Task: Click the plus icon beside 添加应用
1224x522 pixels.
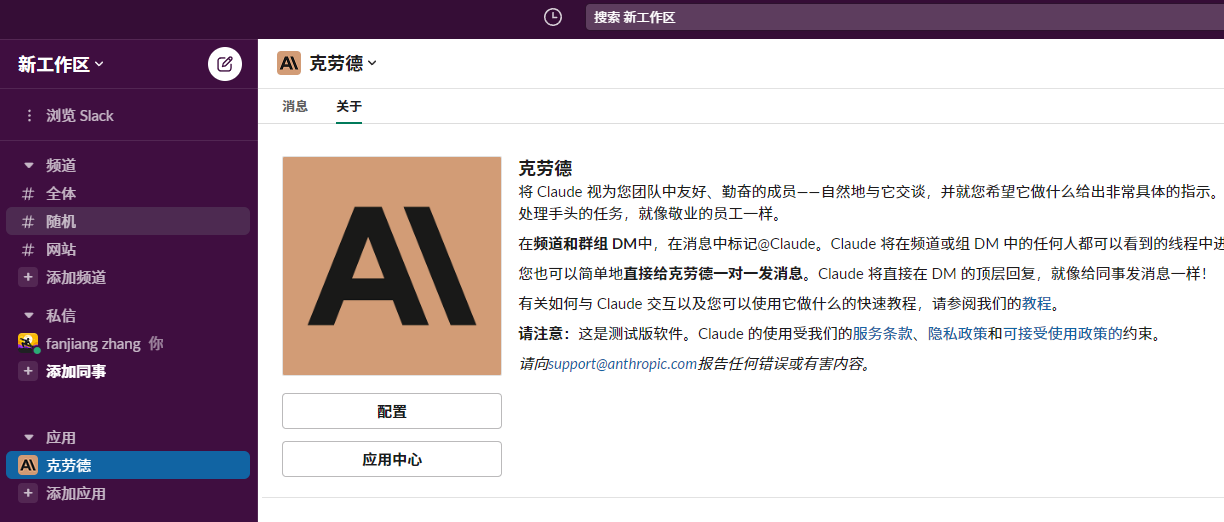Action: [28, 493]
